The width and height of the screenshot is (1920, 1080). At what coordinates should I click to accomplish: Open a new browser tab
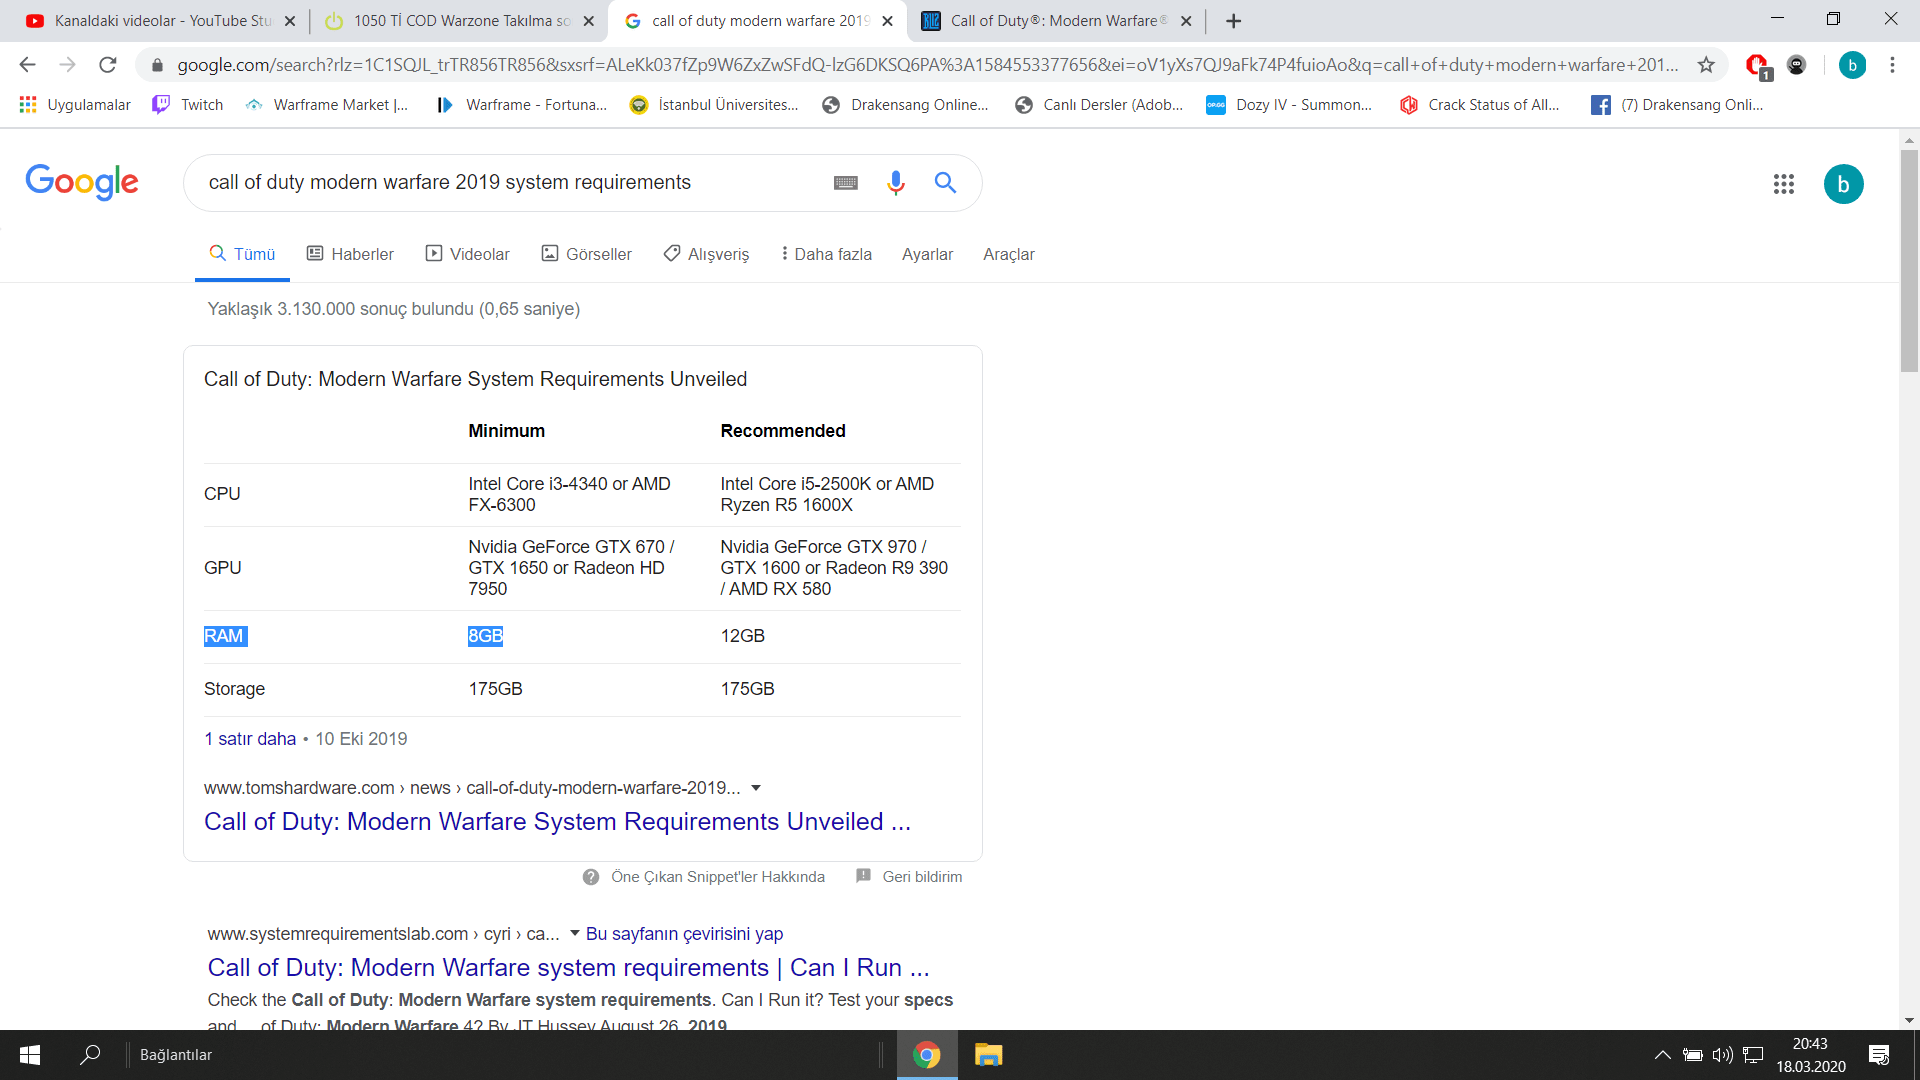pos(1234,21)
